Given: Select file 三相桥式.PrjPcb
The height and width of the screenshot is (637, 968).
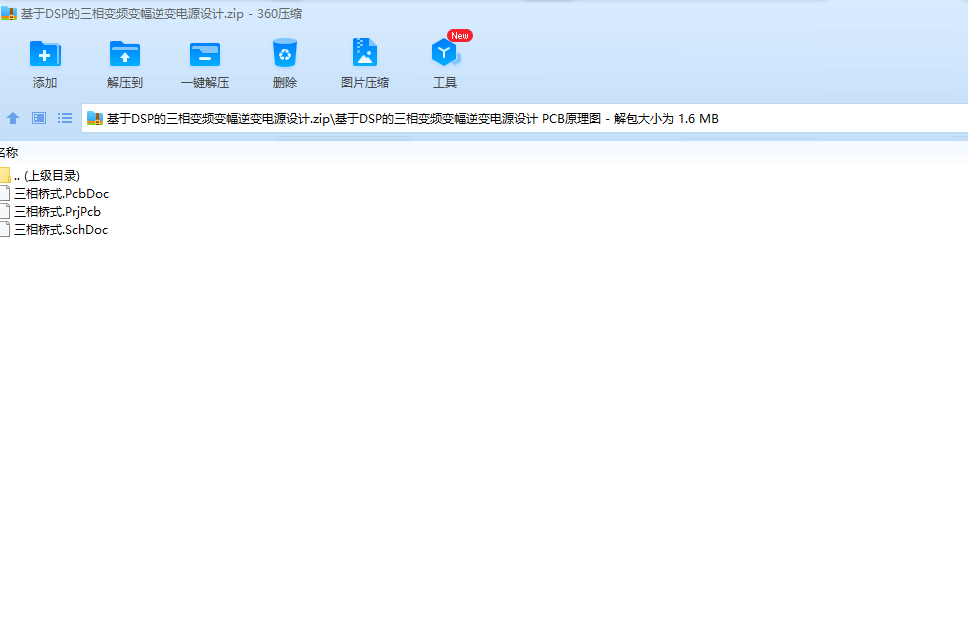Looking at the screenshot, I should tap(57, 212).
